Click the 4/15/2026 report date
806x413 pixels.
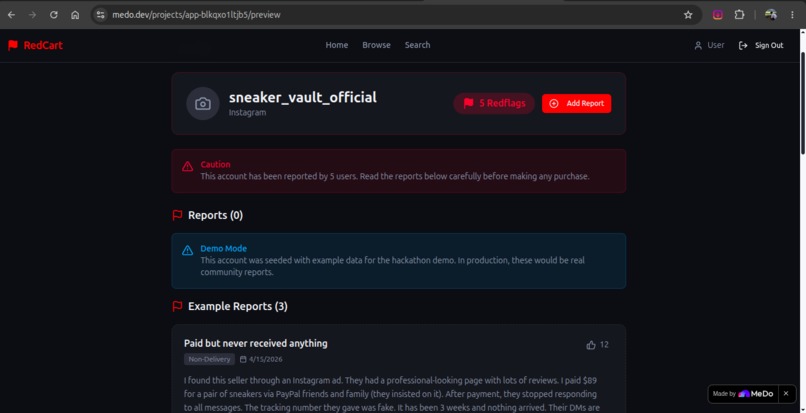tap(266, 359)
